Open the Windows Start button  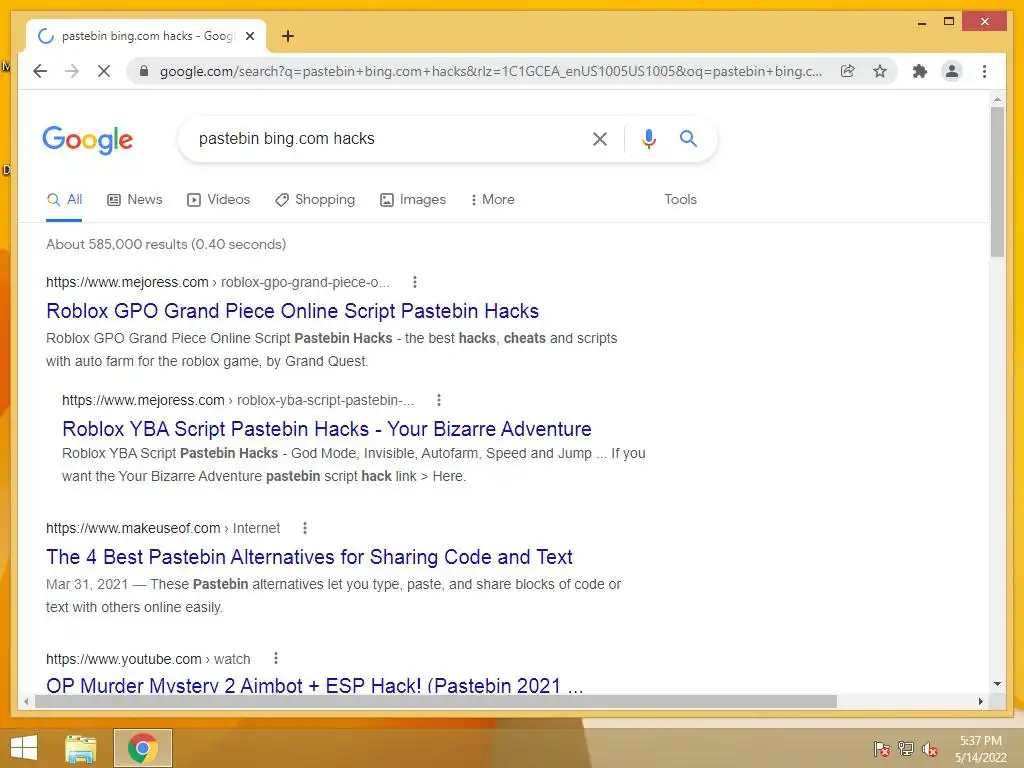(x=24, y=748)
